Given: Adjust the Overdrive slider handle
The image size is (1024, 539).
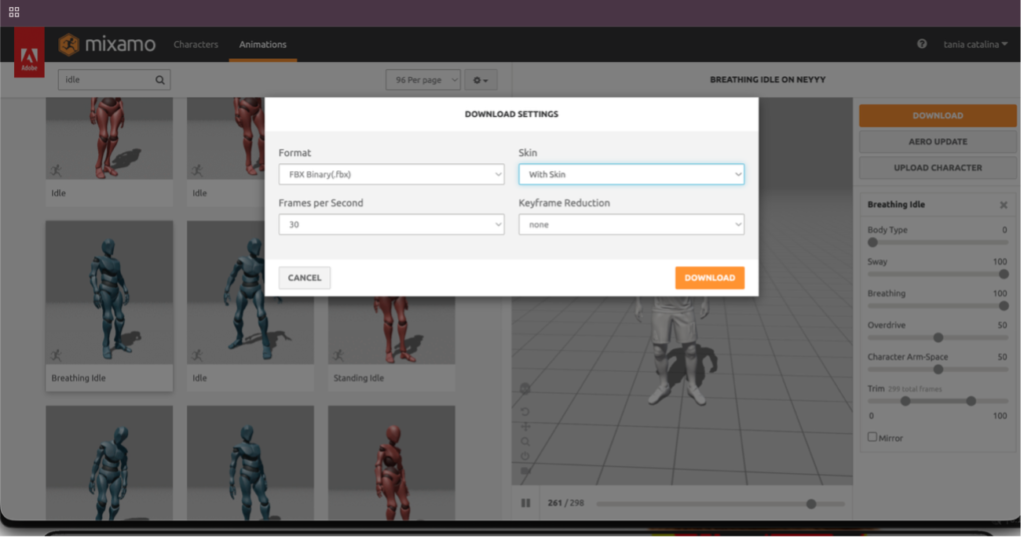Looking at the screenshot, I should [x=938, y=338].
